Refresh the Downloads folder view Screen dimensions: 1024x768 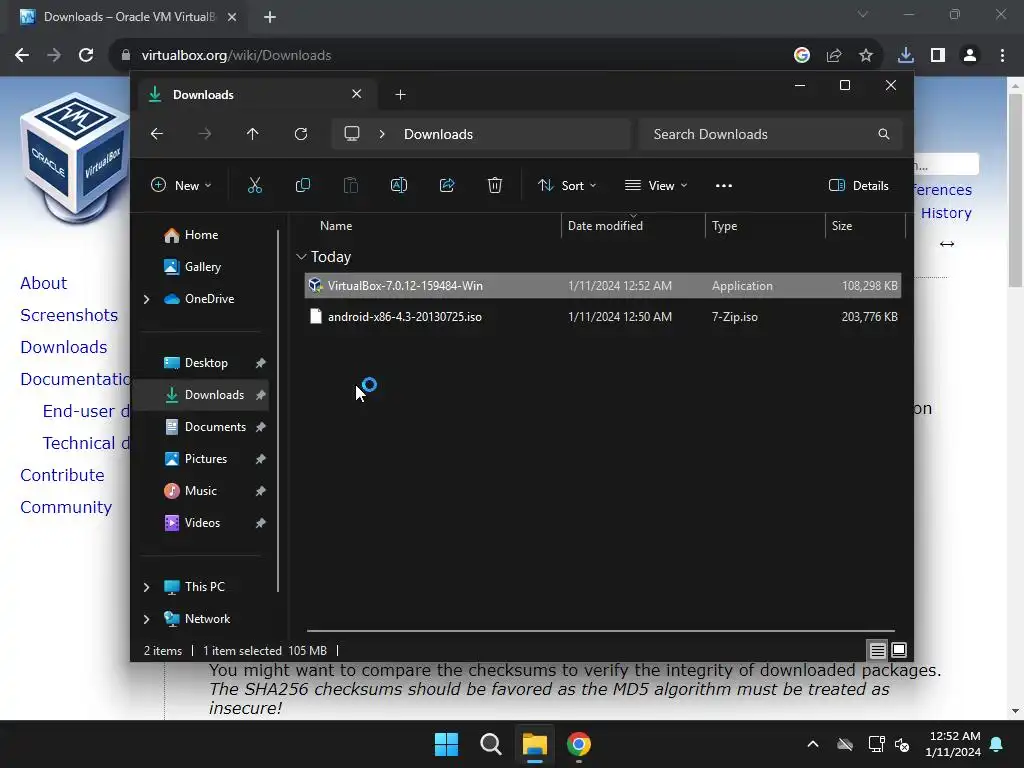coord(301,134)
